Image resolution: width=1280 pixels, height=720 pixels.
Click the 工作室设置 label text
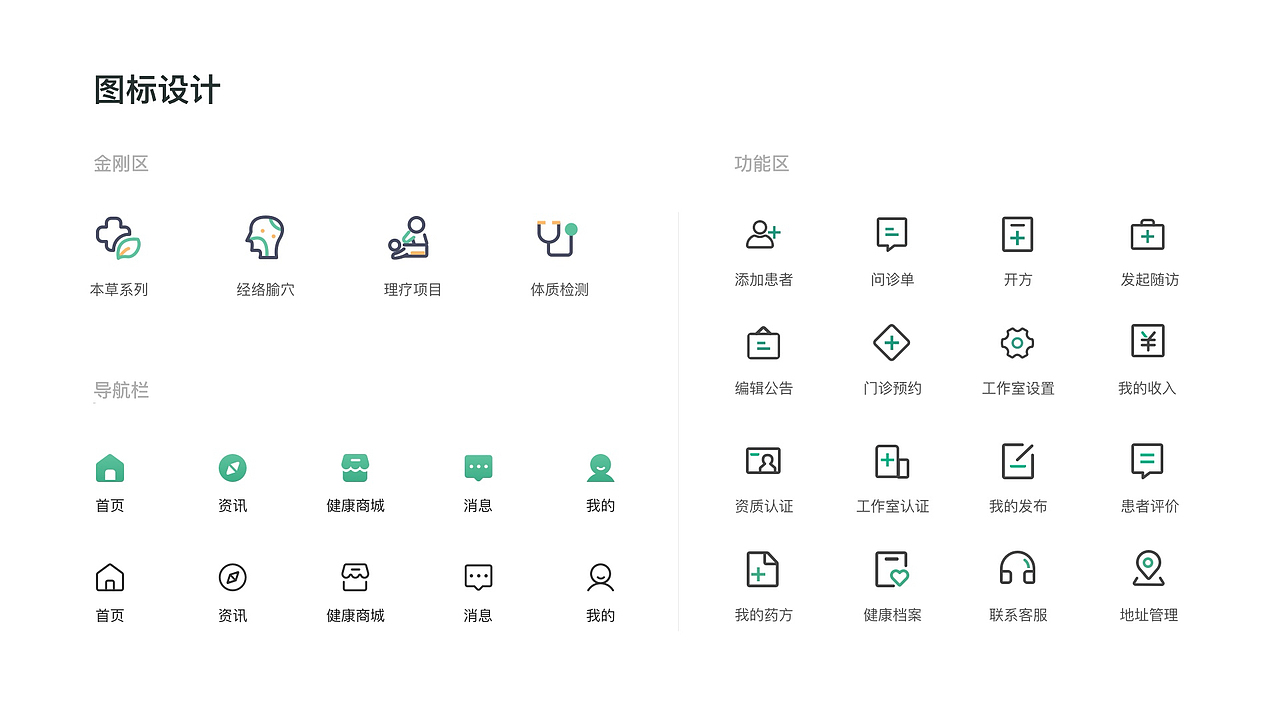click(1018, 388)
